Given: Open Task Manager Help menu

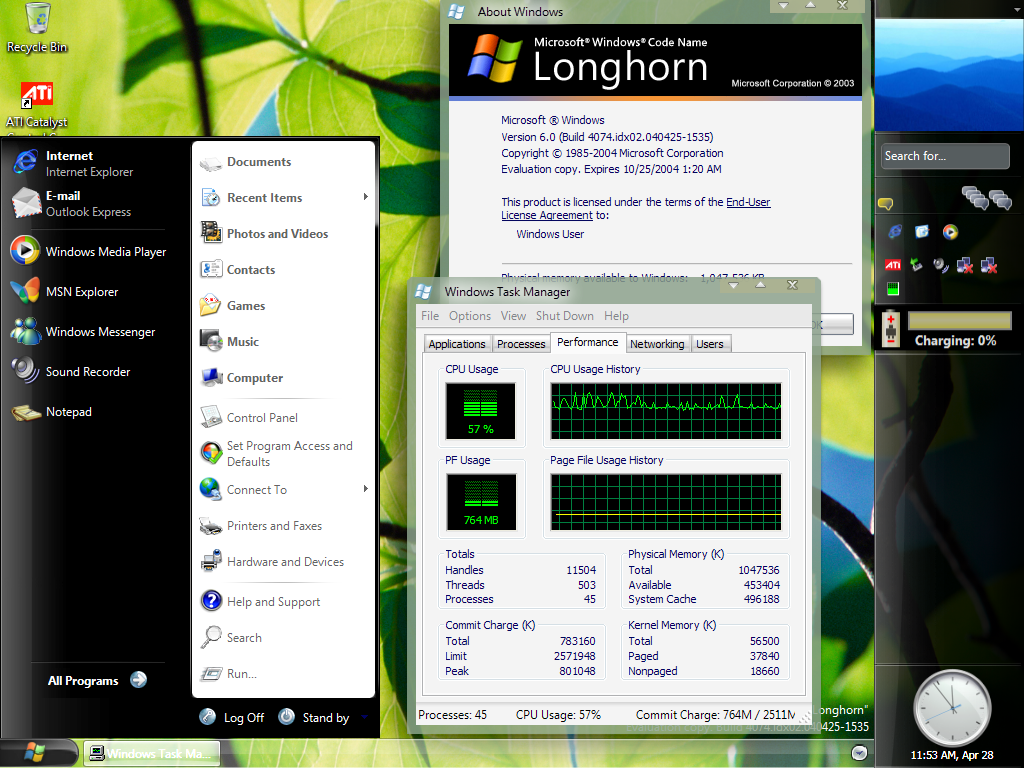Looking at the screenshot, I should [616, 316].
